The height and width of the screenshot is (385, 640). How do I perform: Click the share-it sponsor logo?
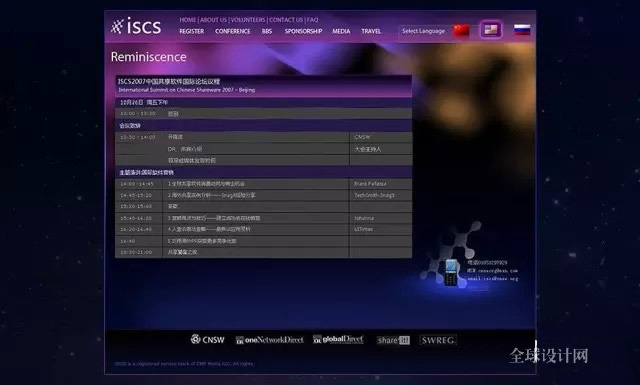(393, 340)
